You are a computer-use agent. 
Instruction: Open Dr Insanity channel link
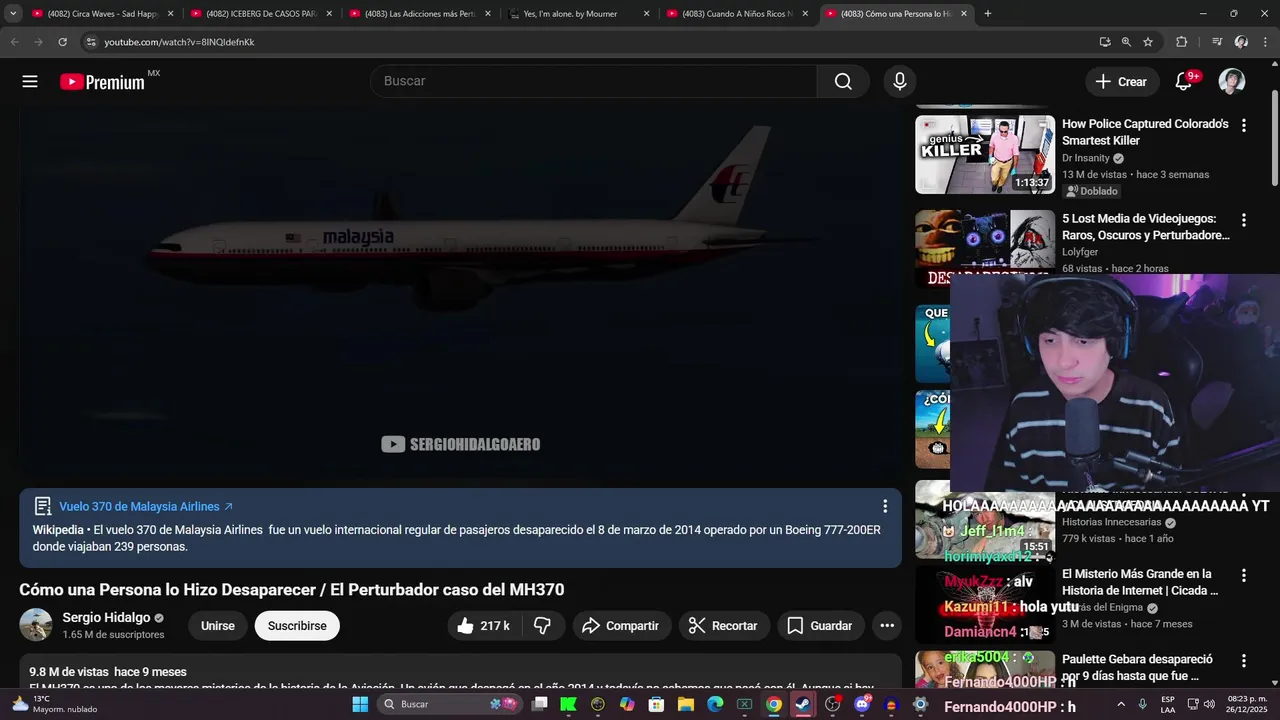click(1086, 158)
